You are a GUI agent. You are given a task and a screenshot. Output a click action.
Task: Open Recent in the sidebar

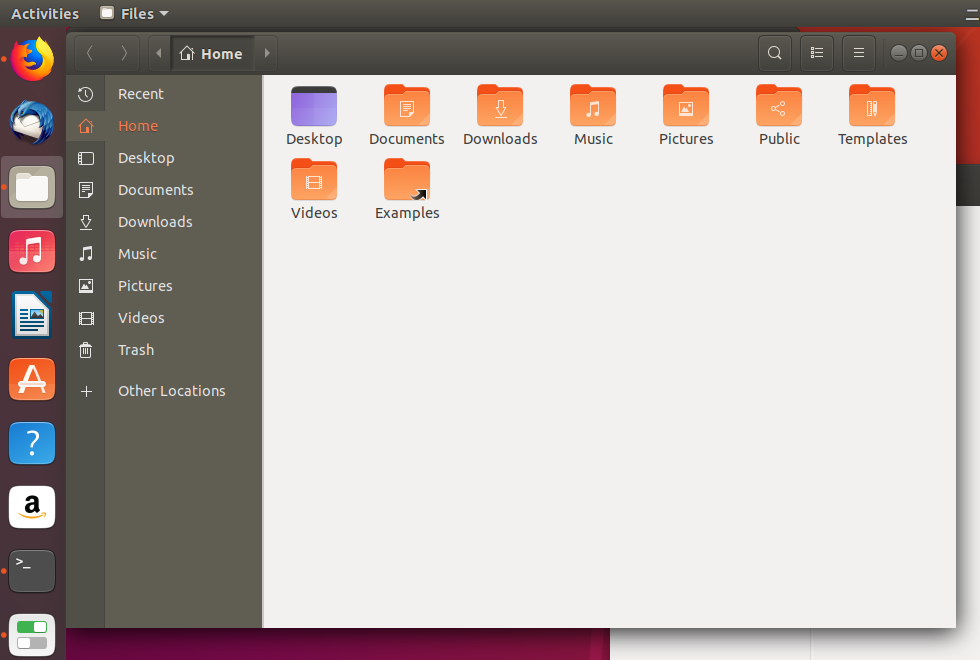164,94
